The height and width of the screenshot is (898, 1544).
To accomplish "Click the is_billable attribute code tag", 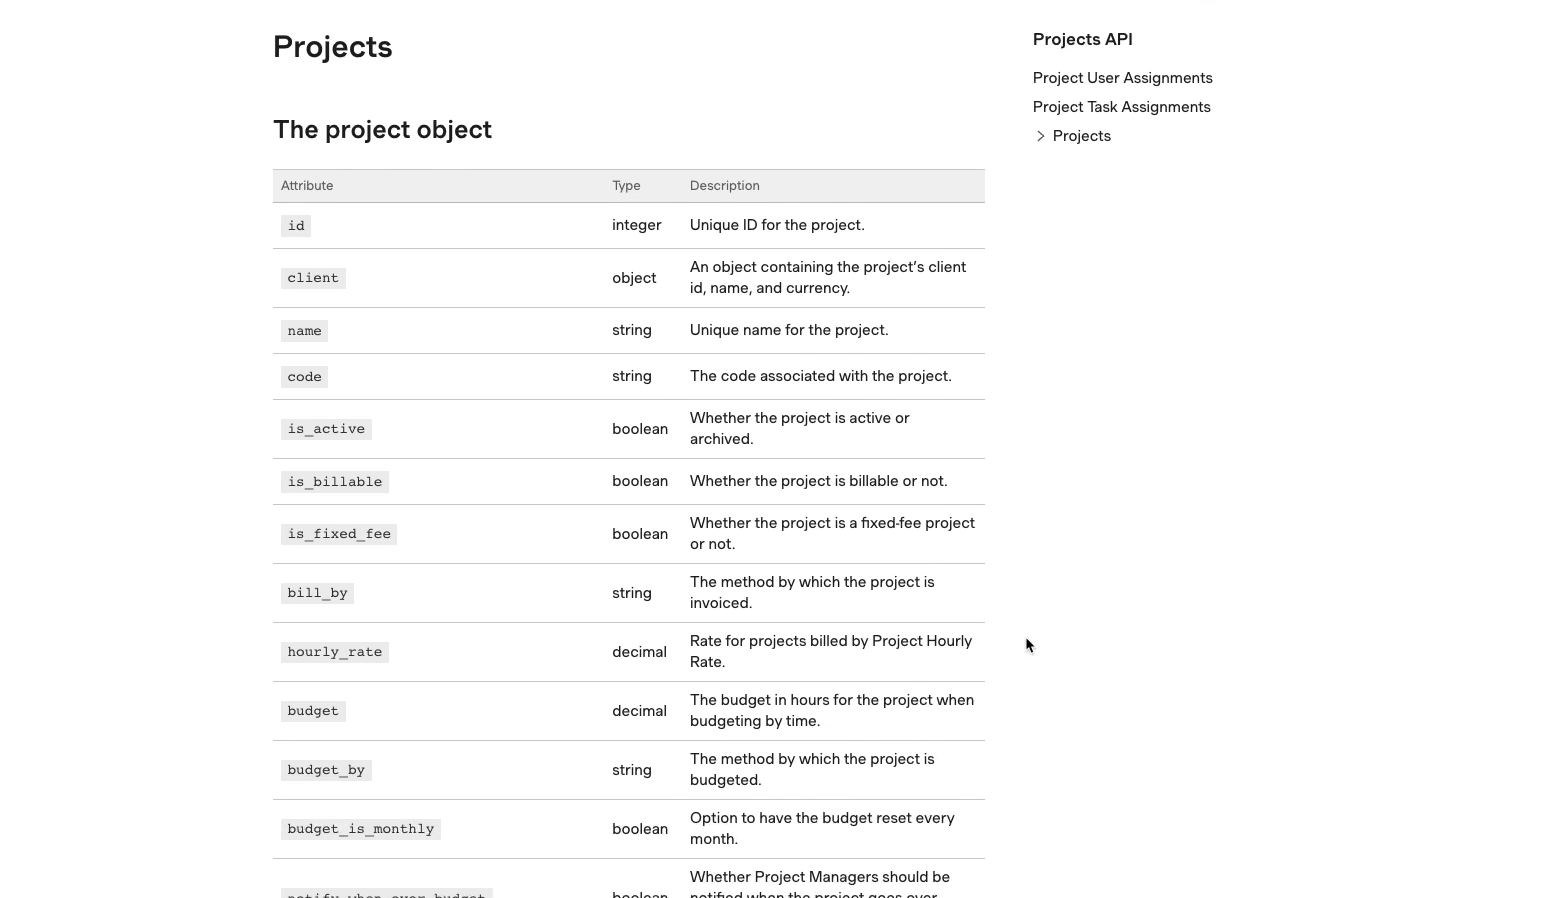I will [335, 482].
